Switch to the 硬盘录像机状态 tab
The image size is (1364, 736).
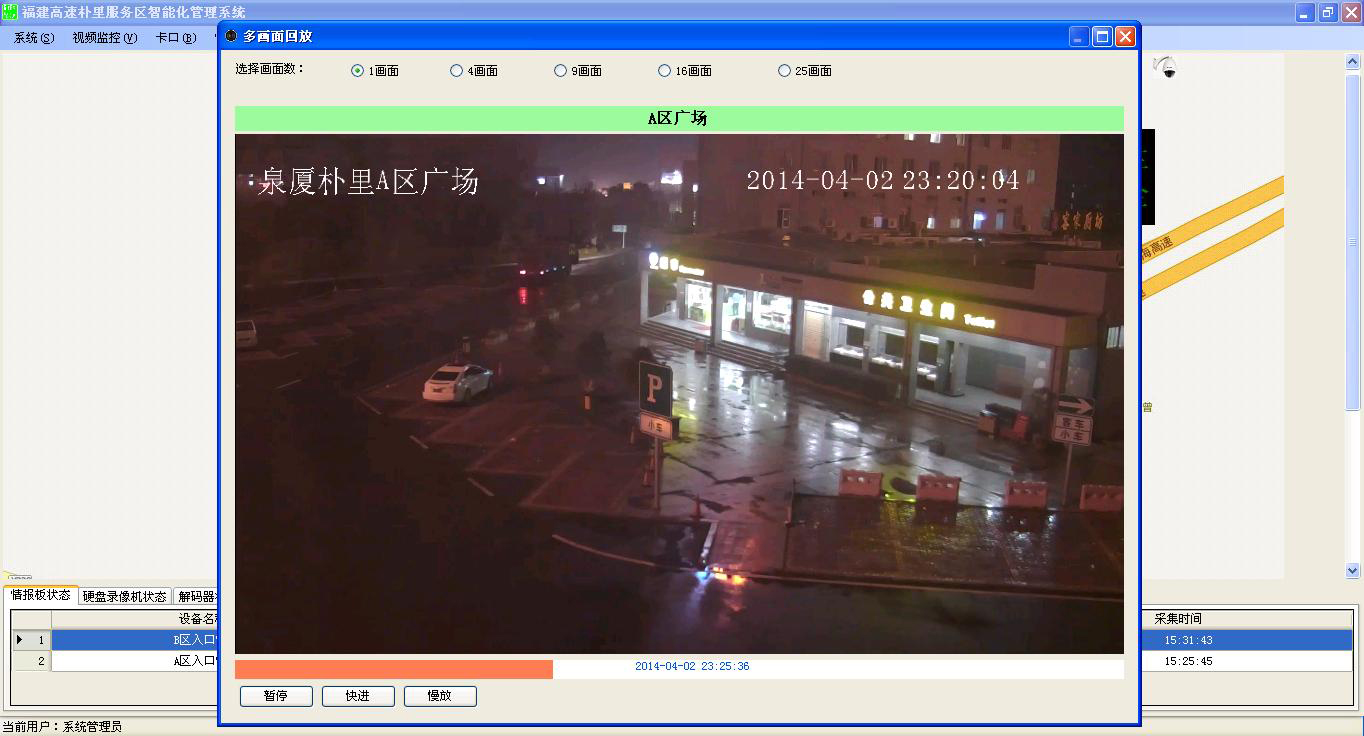(x=124, y=596)
